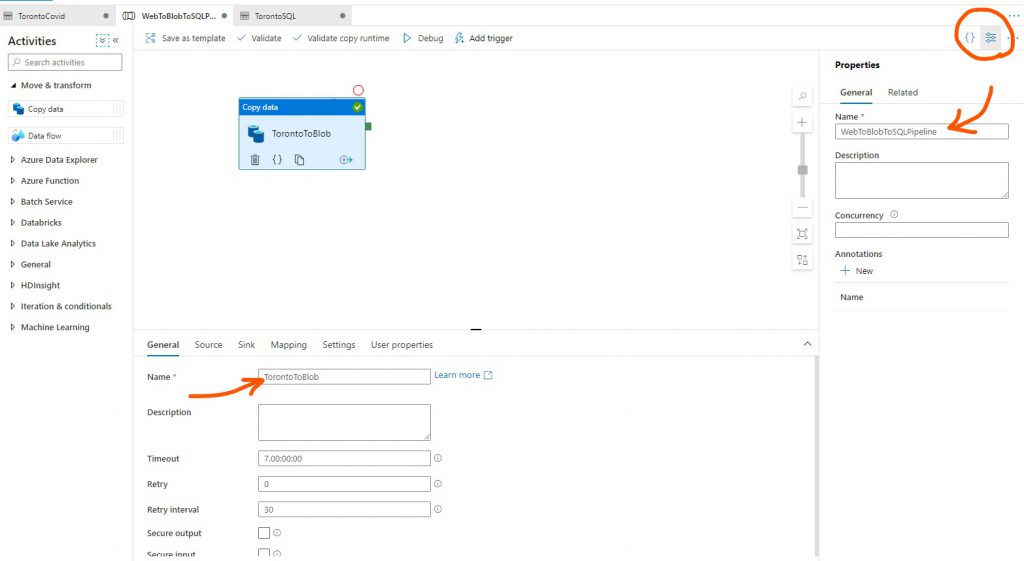1024x561 pixels.
Task: View activity JSON code with braces icon
Action: [x=277, y=159]
